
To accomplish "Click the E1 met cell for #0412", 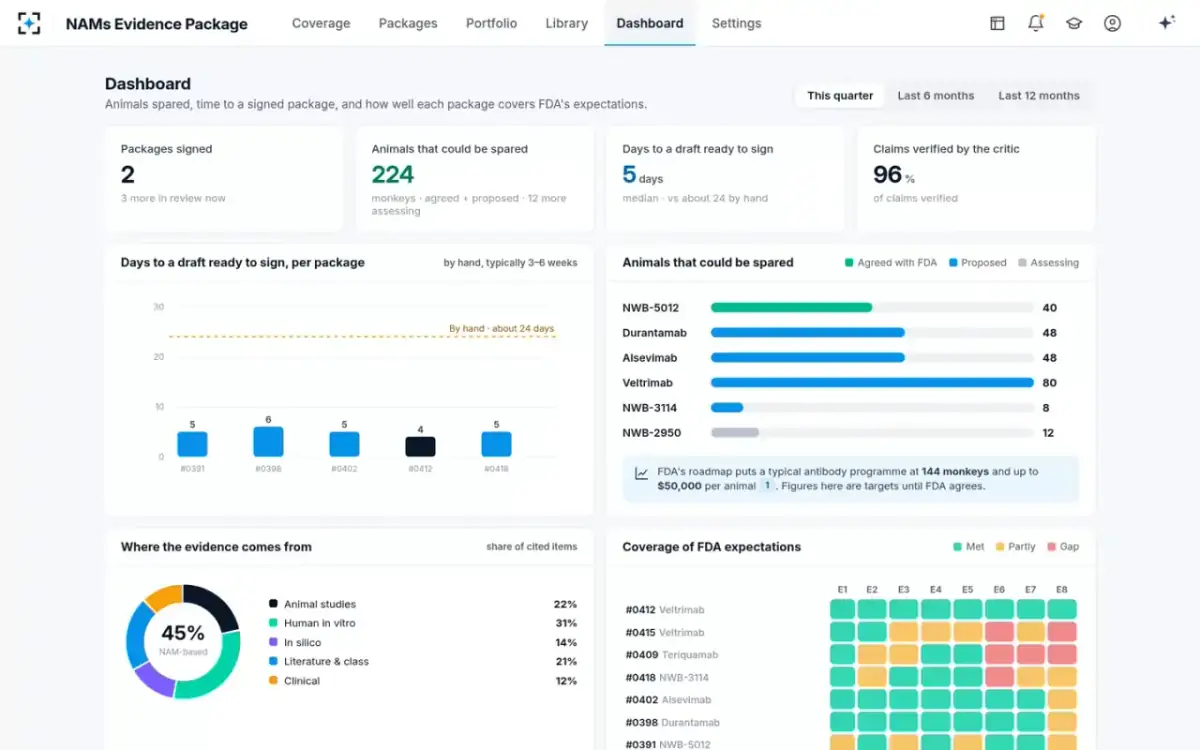I will tap(843, 609).
